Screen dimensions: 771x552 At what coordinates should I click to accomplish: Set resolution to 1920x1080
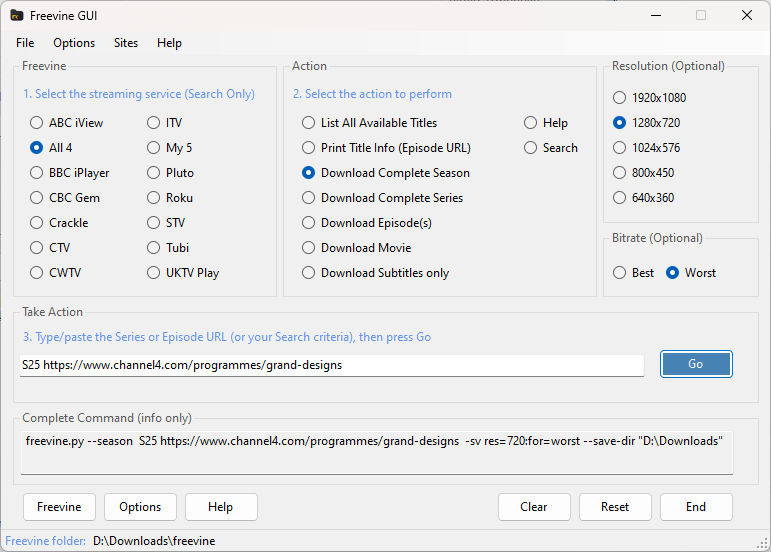point(620,98)
